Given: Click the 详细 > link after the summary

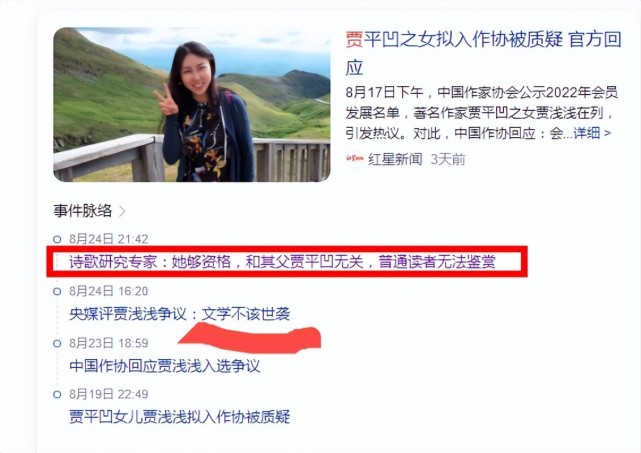Looking at the screenshot, I should [x=592, y=133].
